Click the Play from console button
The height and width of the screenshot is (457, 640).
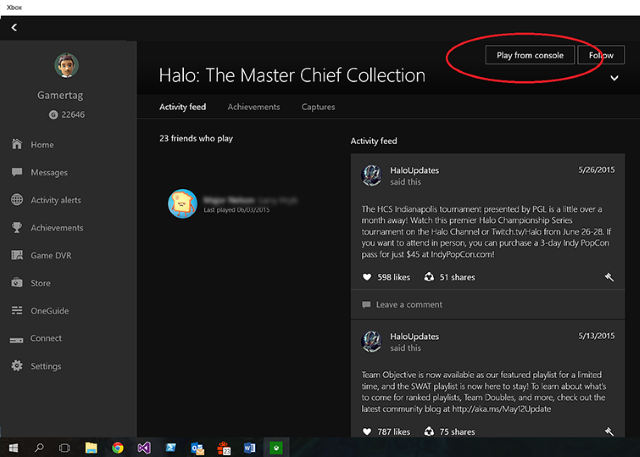530,55
